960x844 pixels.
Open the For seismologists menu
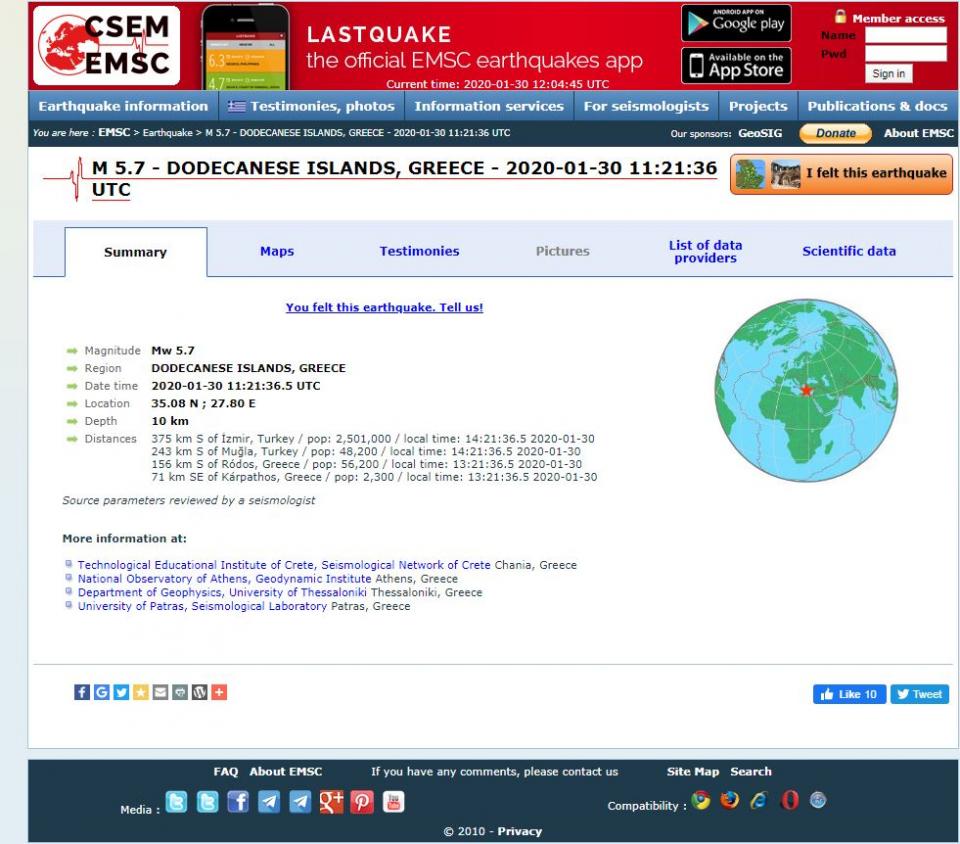(646, 106)
